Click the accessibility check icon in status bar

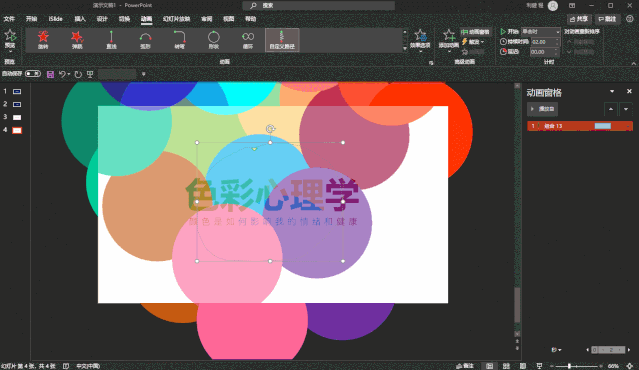tap(66, 366)
